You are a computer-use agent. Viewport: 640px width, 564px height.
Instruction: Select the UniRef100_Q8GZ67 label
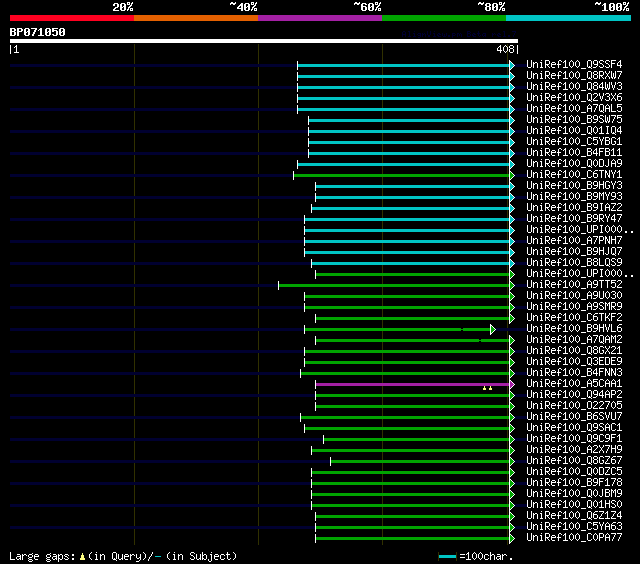574,461
